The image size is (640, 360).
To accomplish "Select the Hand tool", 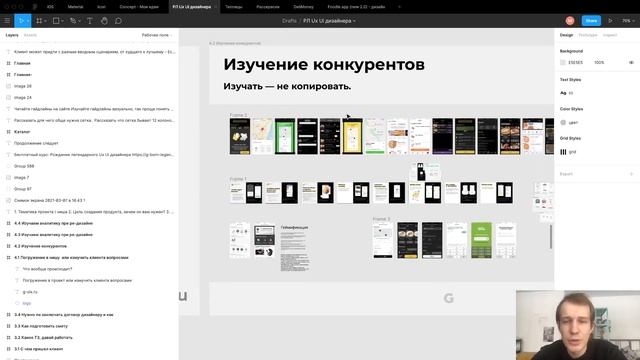I will (104, 21).
